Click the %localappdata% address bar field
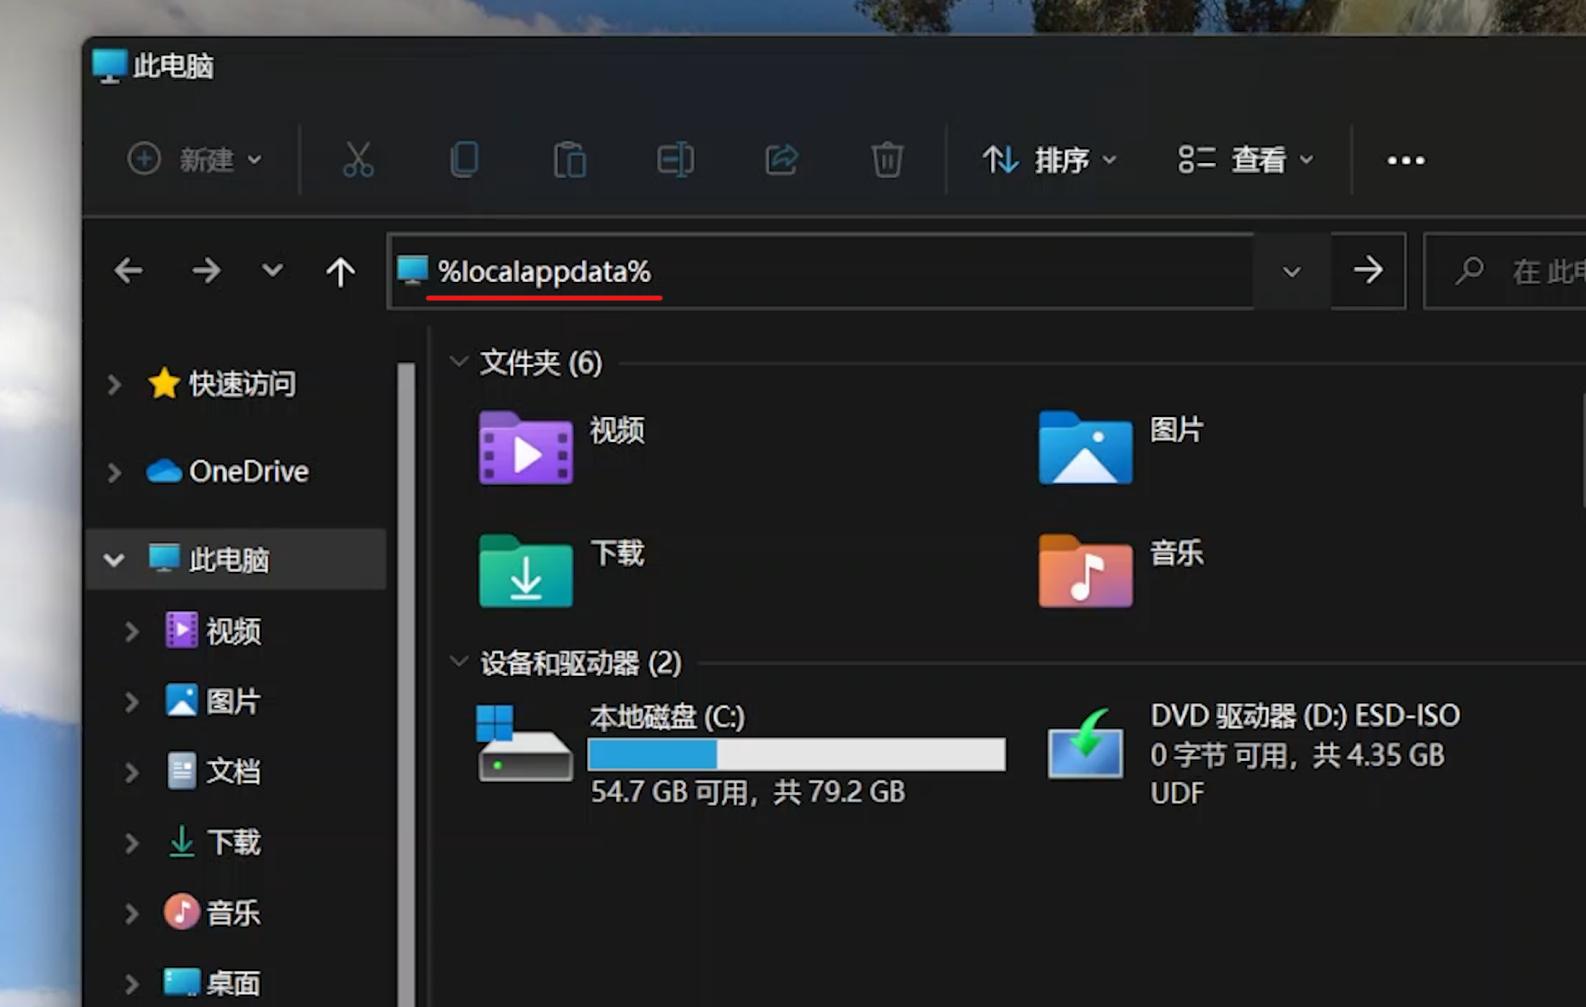The width and height of the screenshot is (1586, 1007). pyautogui.click(x=820, y=271)
